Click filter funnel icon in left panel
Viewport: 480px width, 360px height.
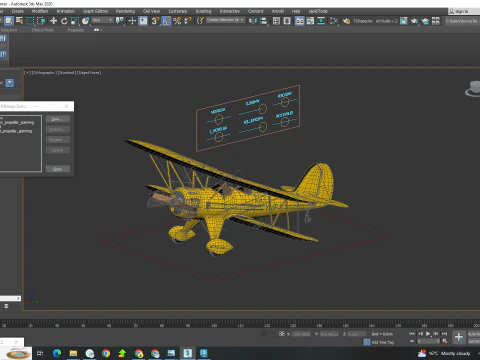tap(10, 83)
